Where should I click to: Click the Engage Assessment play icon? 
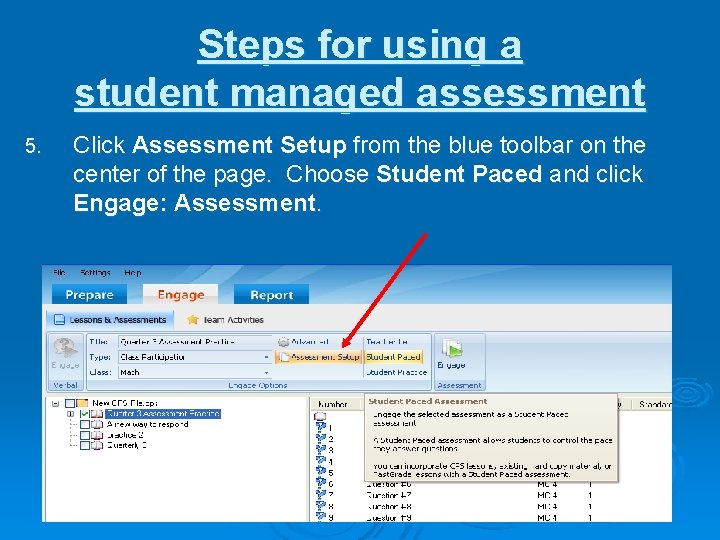coord(452,349)
